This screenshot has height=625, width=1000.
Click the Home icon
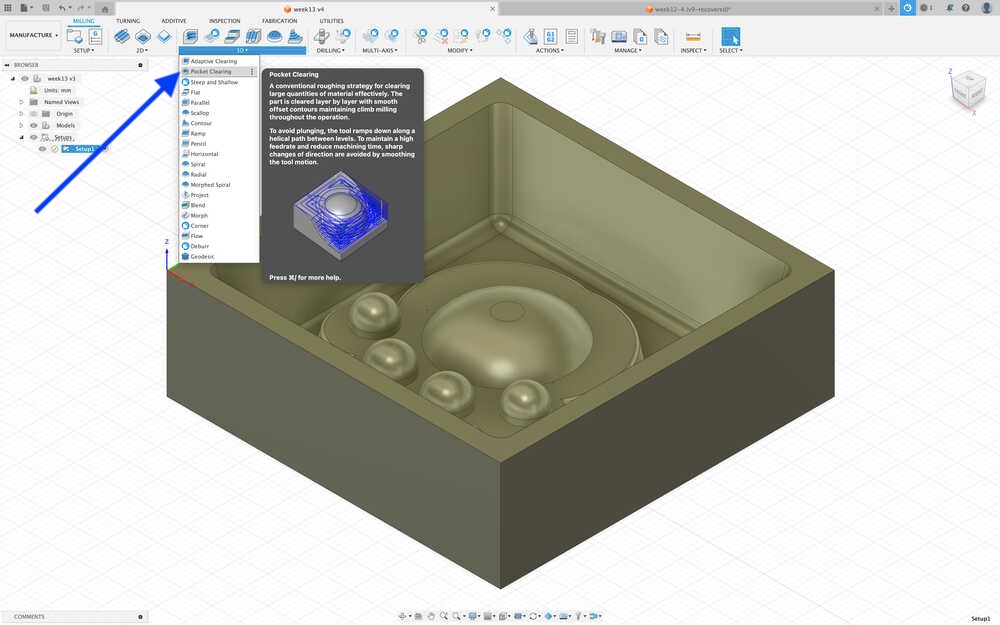click(x=105, y=9)
